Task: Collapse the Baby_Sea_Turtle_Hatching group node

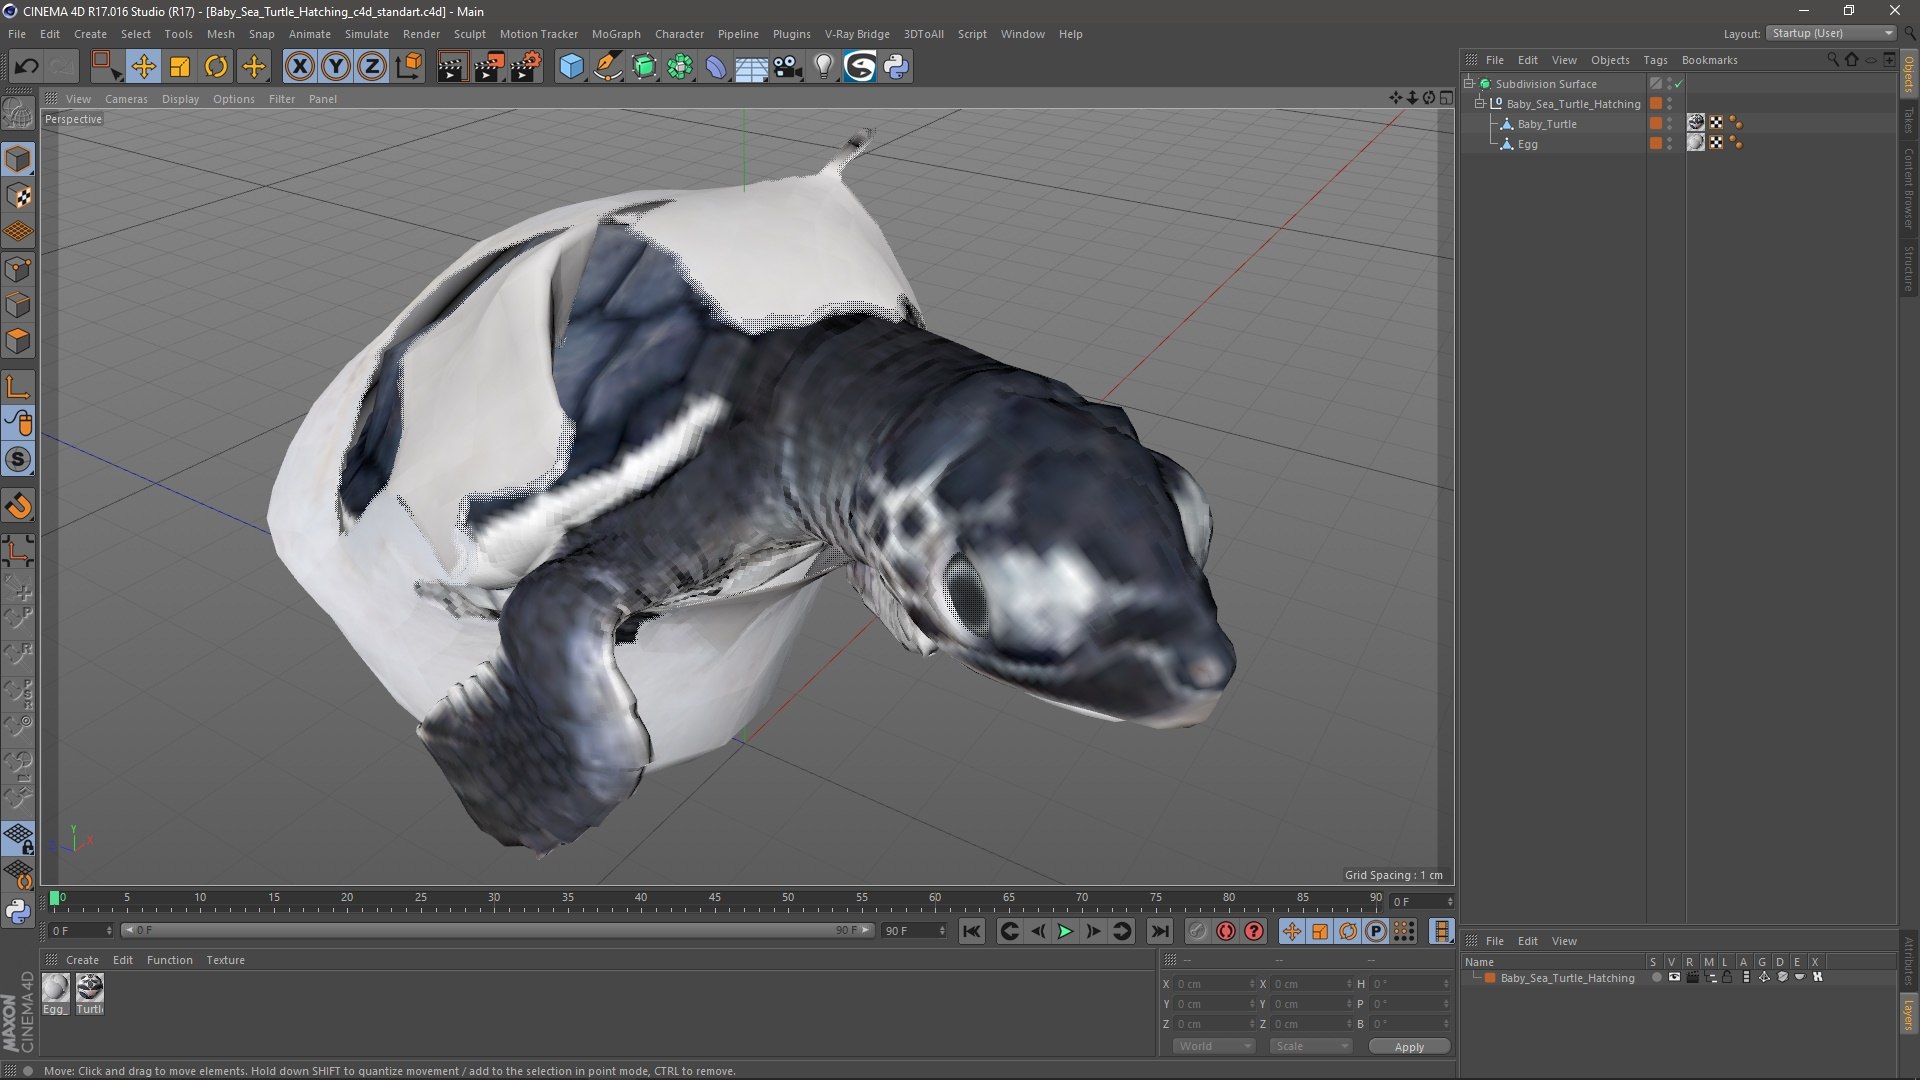Action: [1480, 104]
